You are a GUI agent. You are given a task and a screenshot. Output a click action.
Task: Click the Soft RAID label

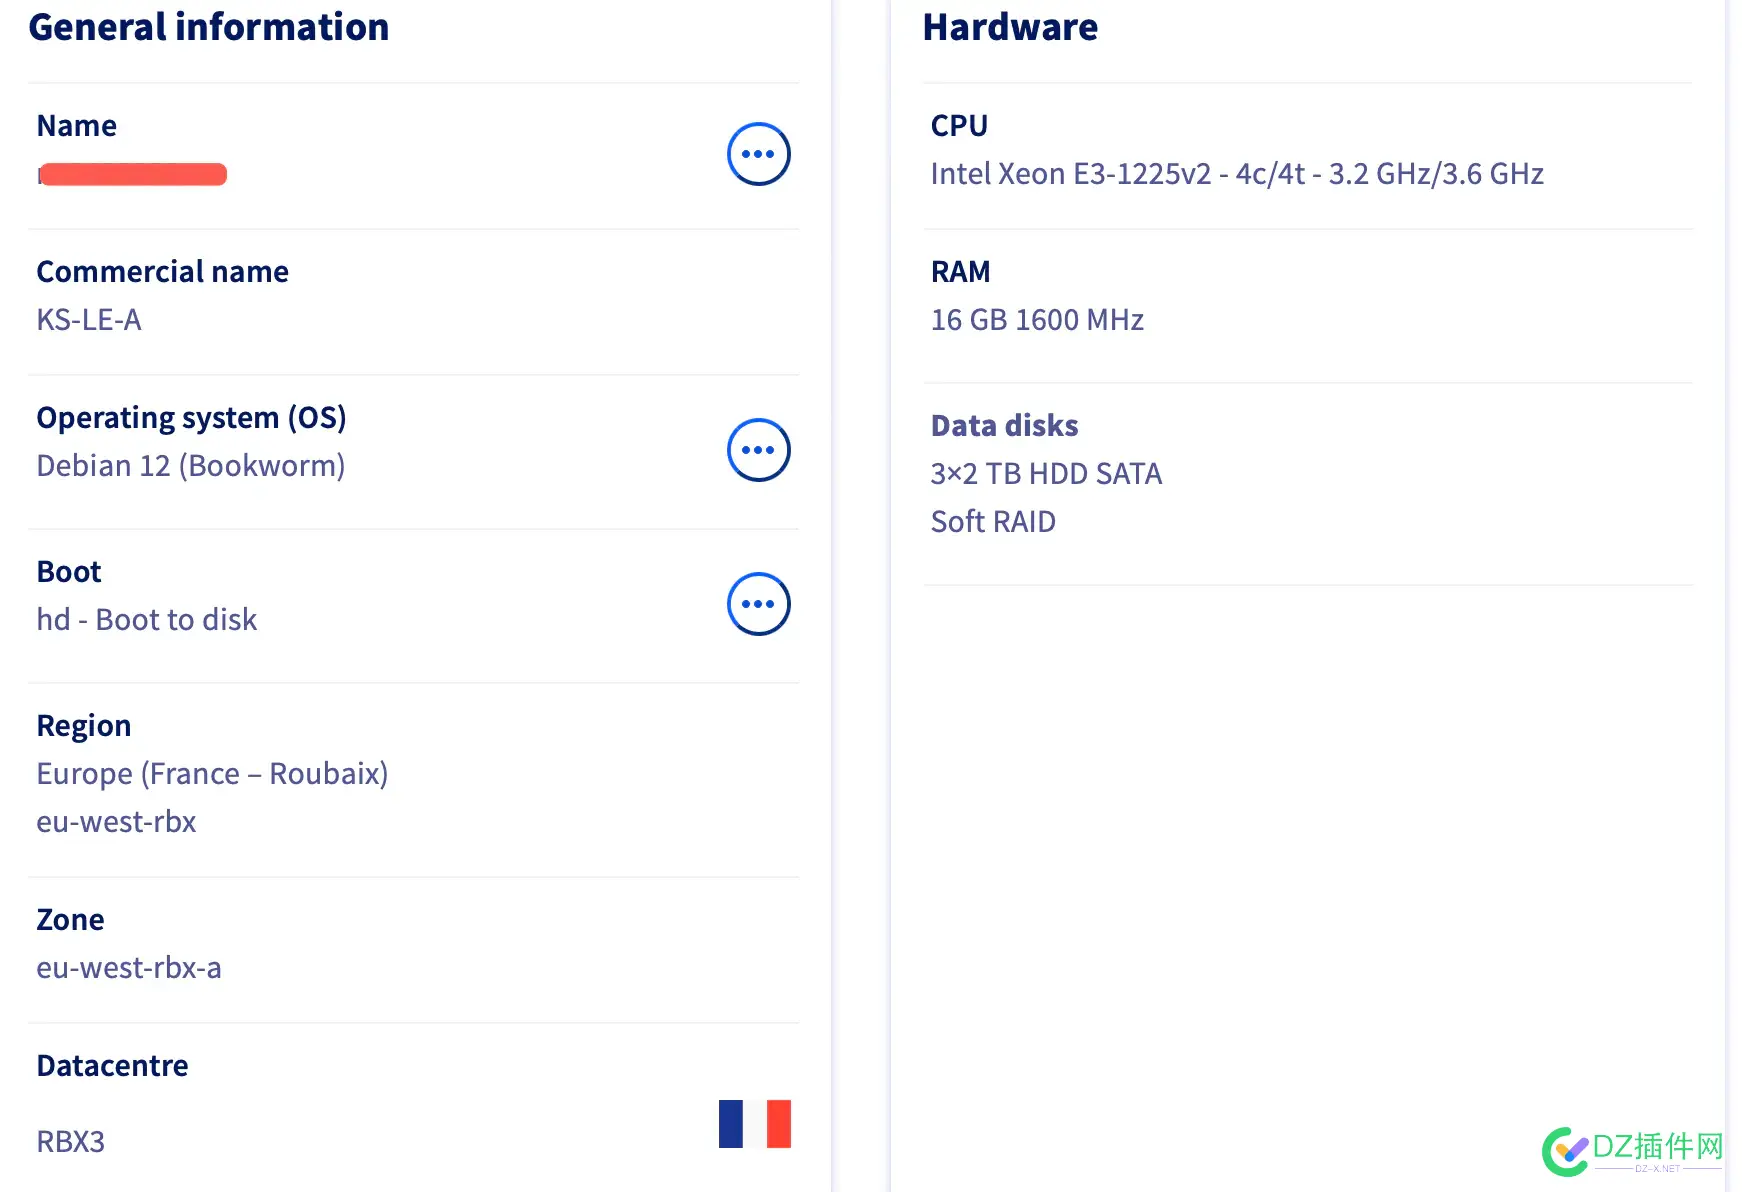[993, 522]
